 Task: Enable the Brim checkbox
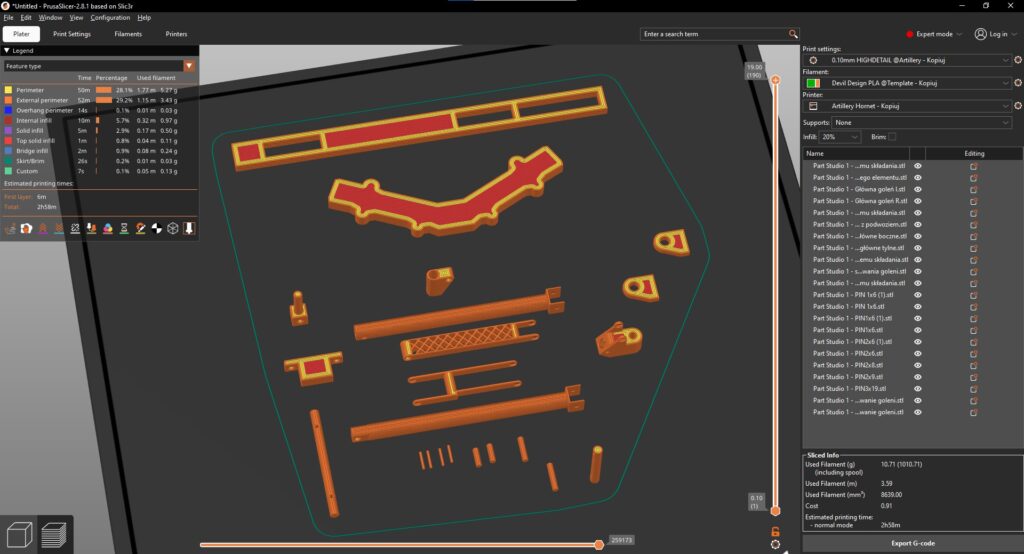point(891,137)
